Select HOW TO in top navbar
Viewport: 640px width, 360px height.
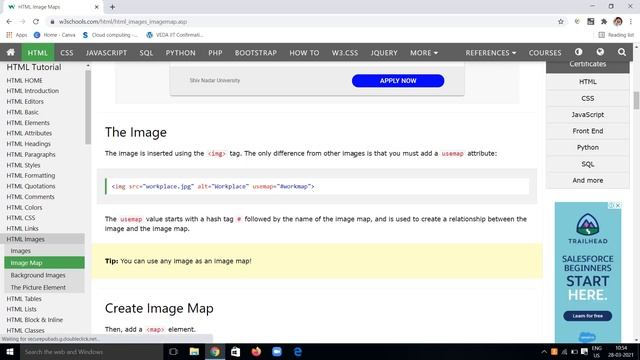click(x=304, y=53)
